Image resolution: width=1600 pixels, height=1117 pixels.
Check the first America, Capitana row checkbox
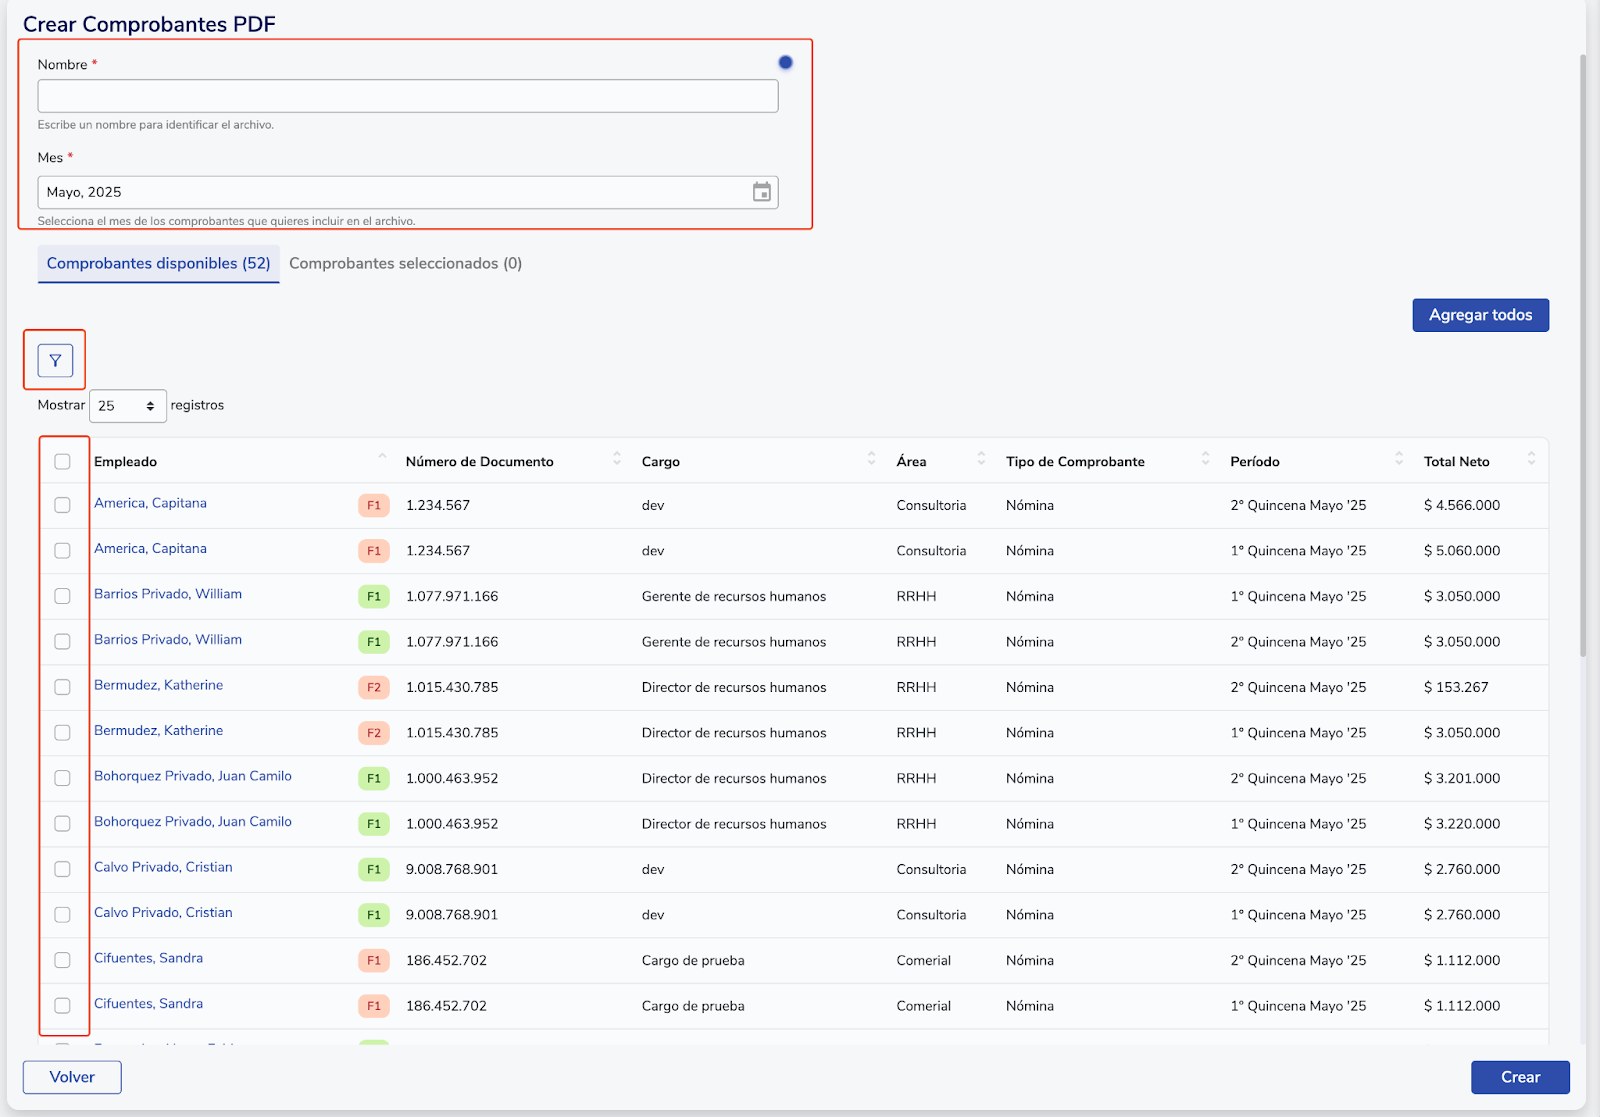[62, 505]
